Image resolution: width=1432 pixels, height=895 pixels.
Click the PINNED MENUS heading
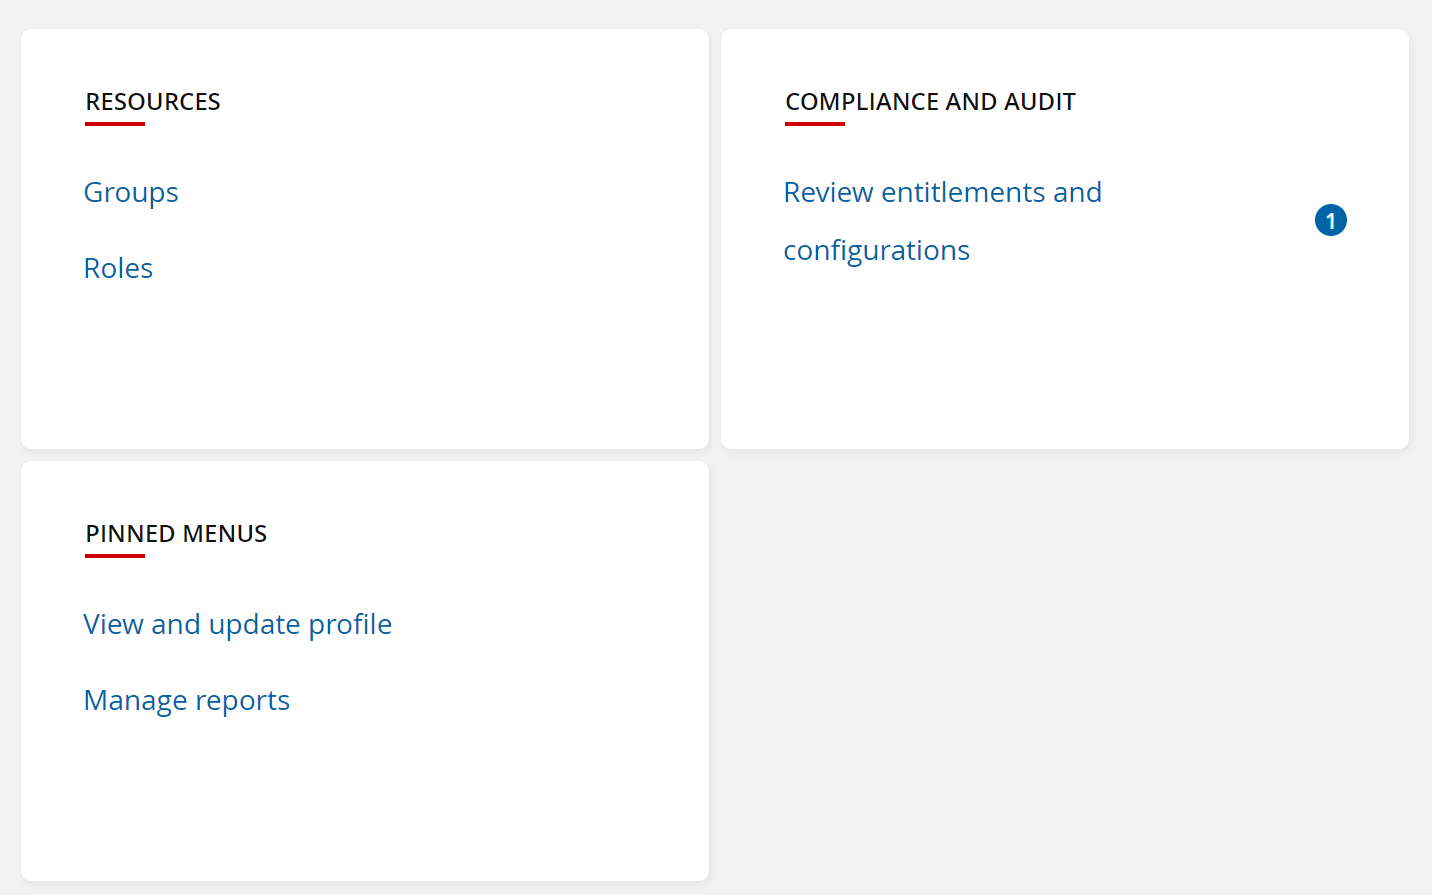tap(176, 534)
